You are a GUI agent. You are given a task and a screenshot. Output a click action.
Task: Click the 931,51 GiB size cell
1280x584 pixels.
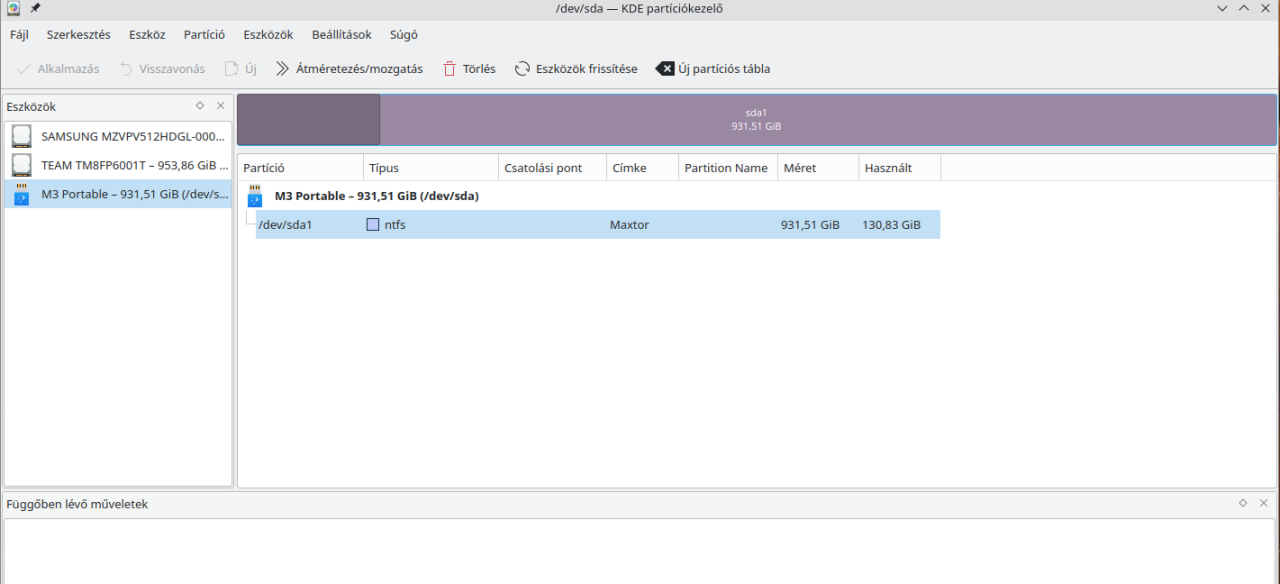point(818,225)
